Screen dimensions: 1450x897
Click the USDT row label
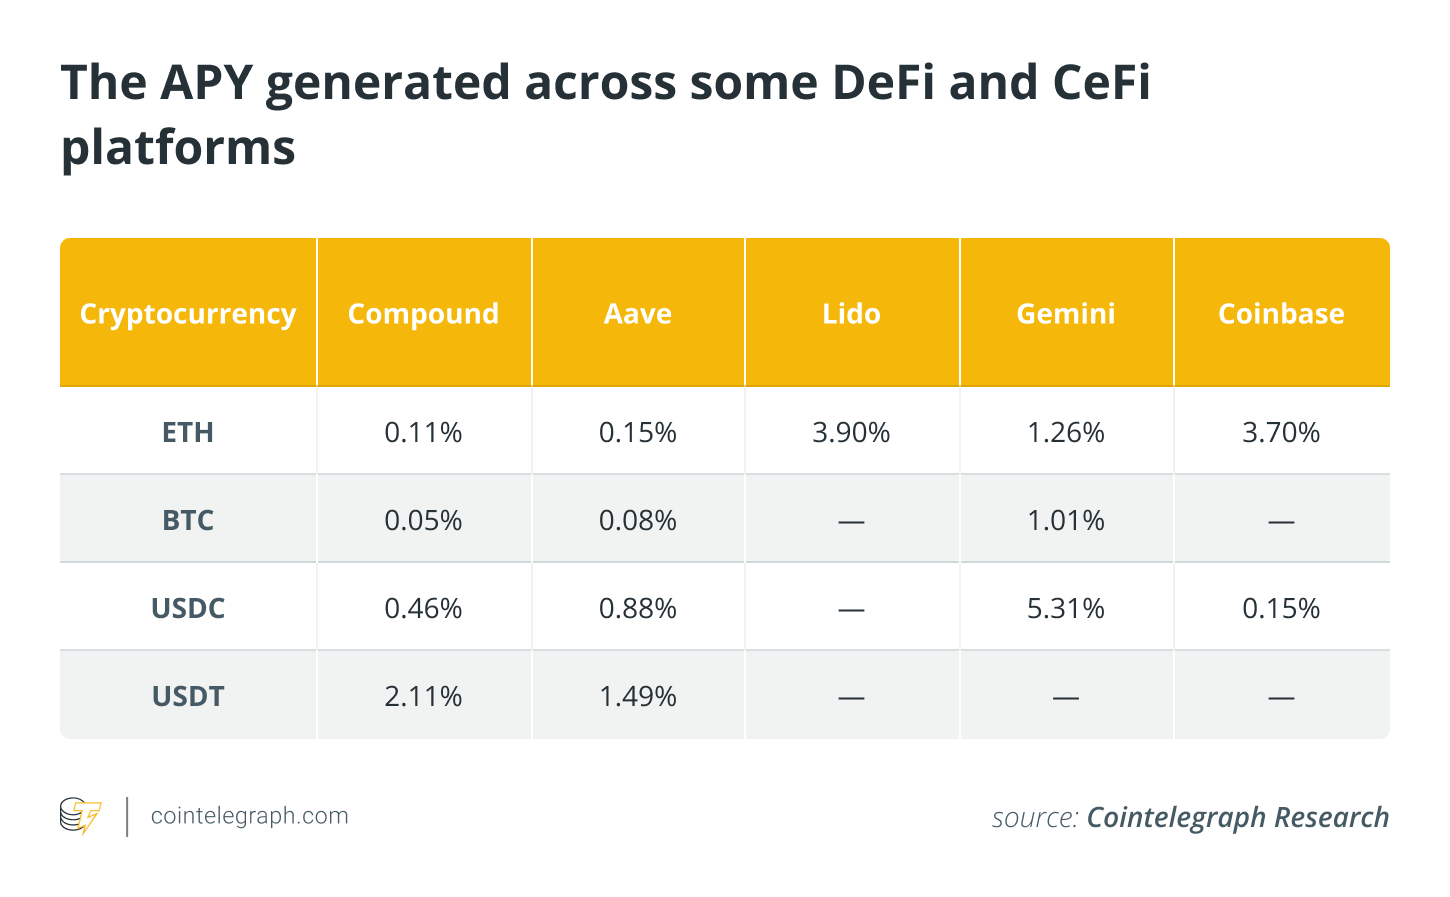click(x=188, y=696)
